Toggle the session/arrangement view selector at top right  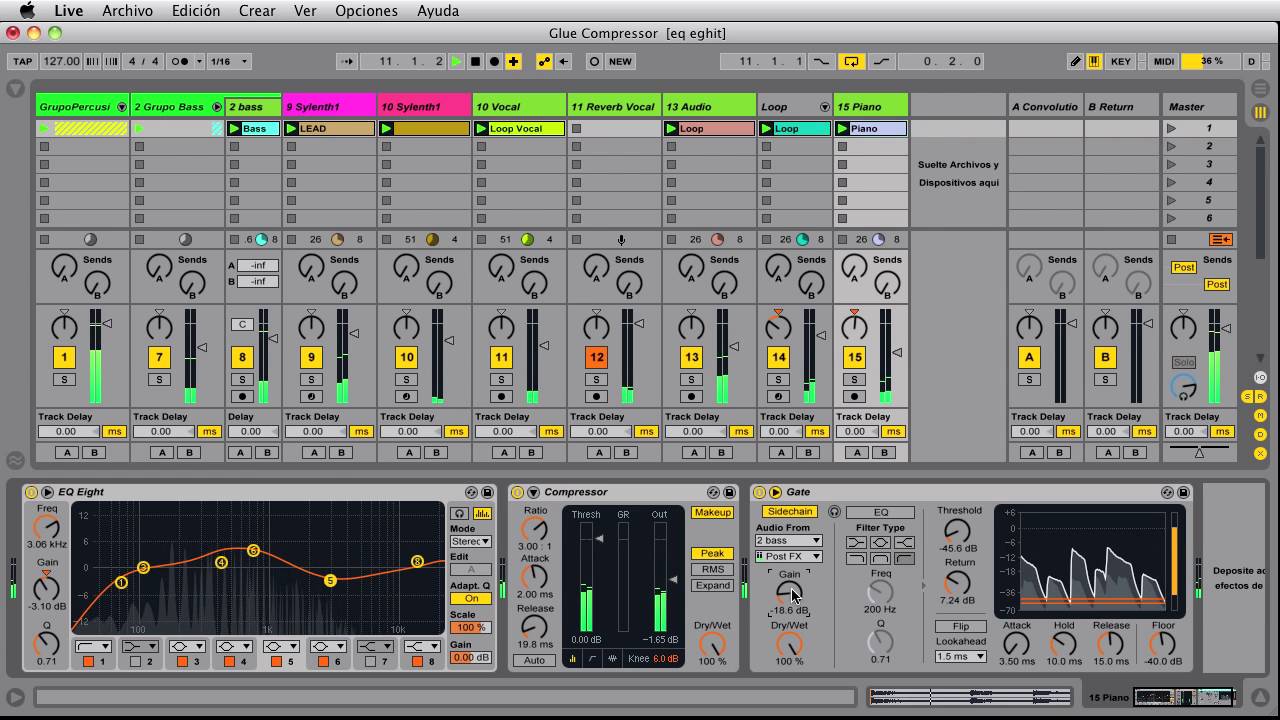pos(1260,113)
